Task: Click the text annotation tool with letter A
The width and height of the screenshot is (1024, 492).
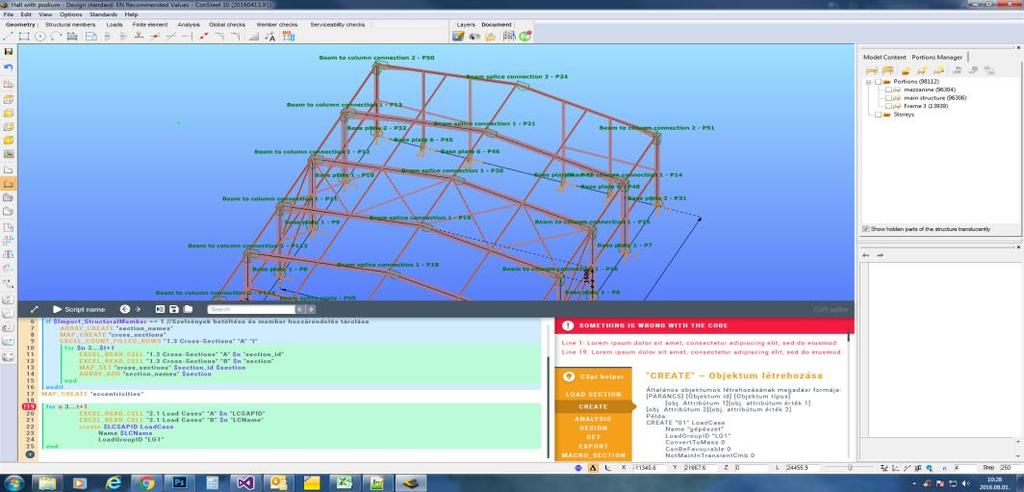Action: pos(270,36)
